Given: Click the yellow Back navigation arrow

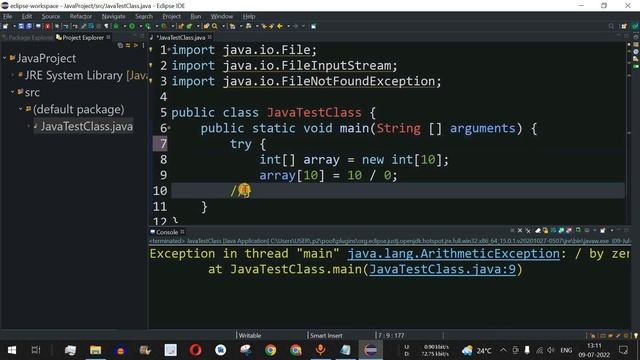Looking at the screenshot, I should pos(280,26).
